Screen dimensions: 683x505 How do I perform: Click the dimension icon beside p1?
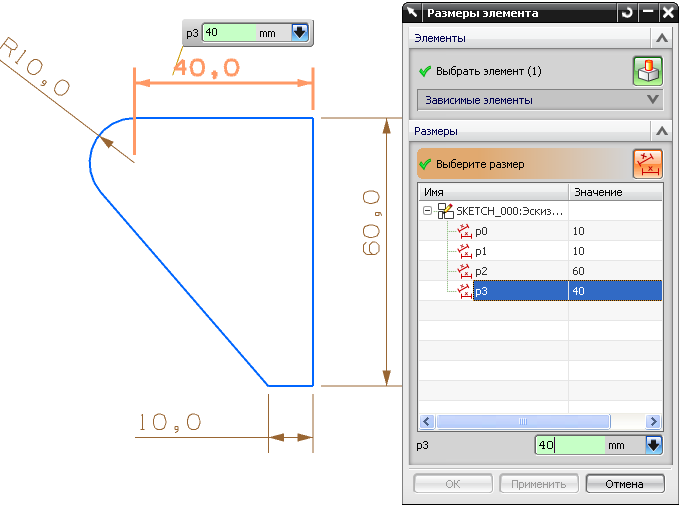click(x=464, y=251)
